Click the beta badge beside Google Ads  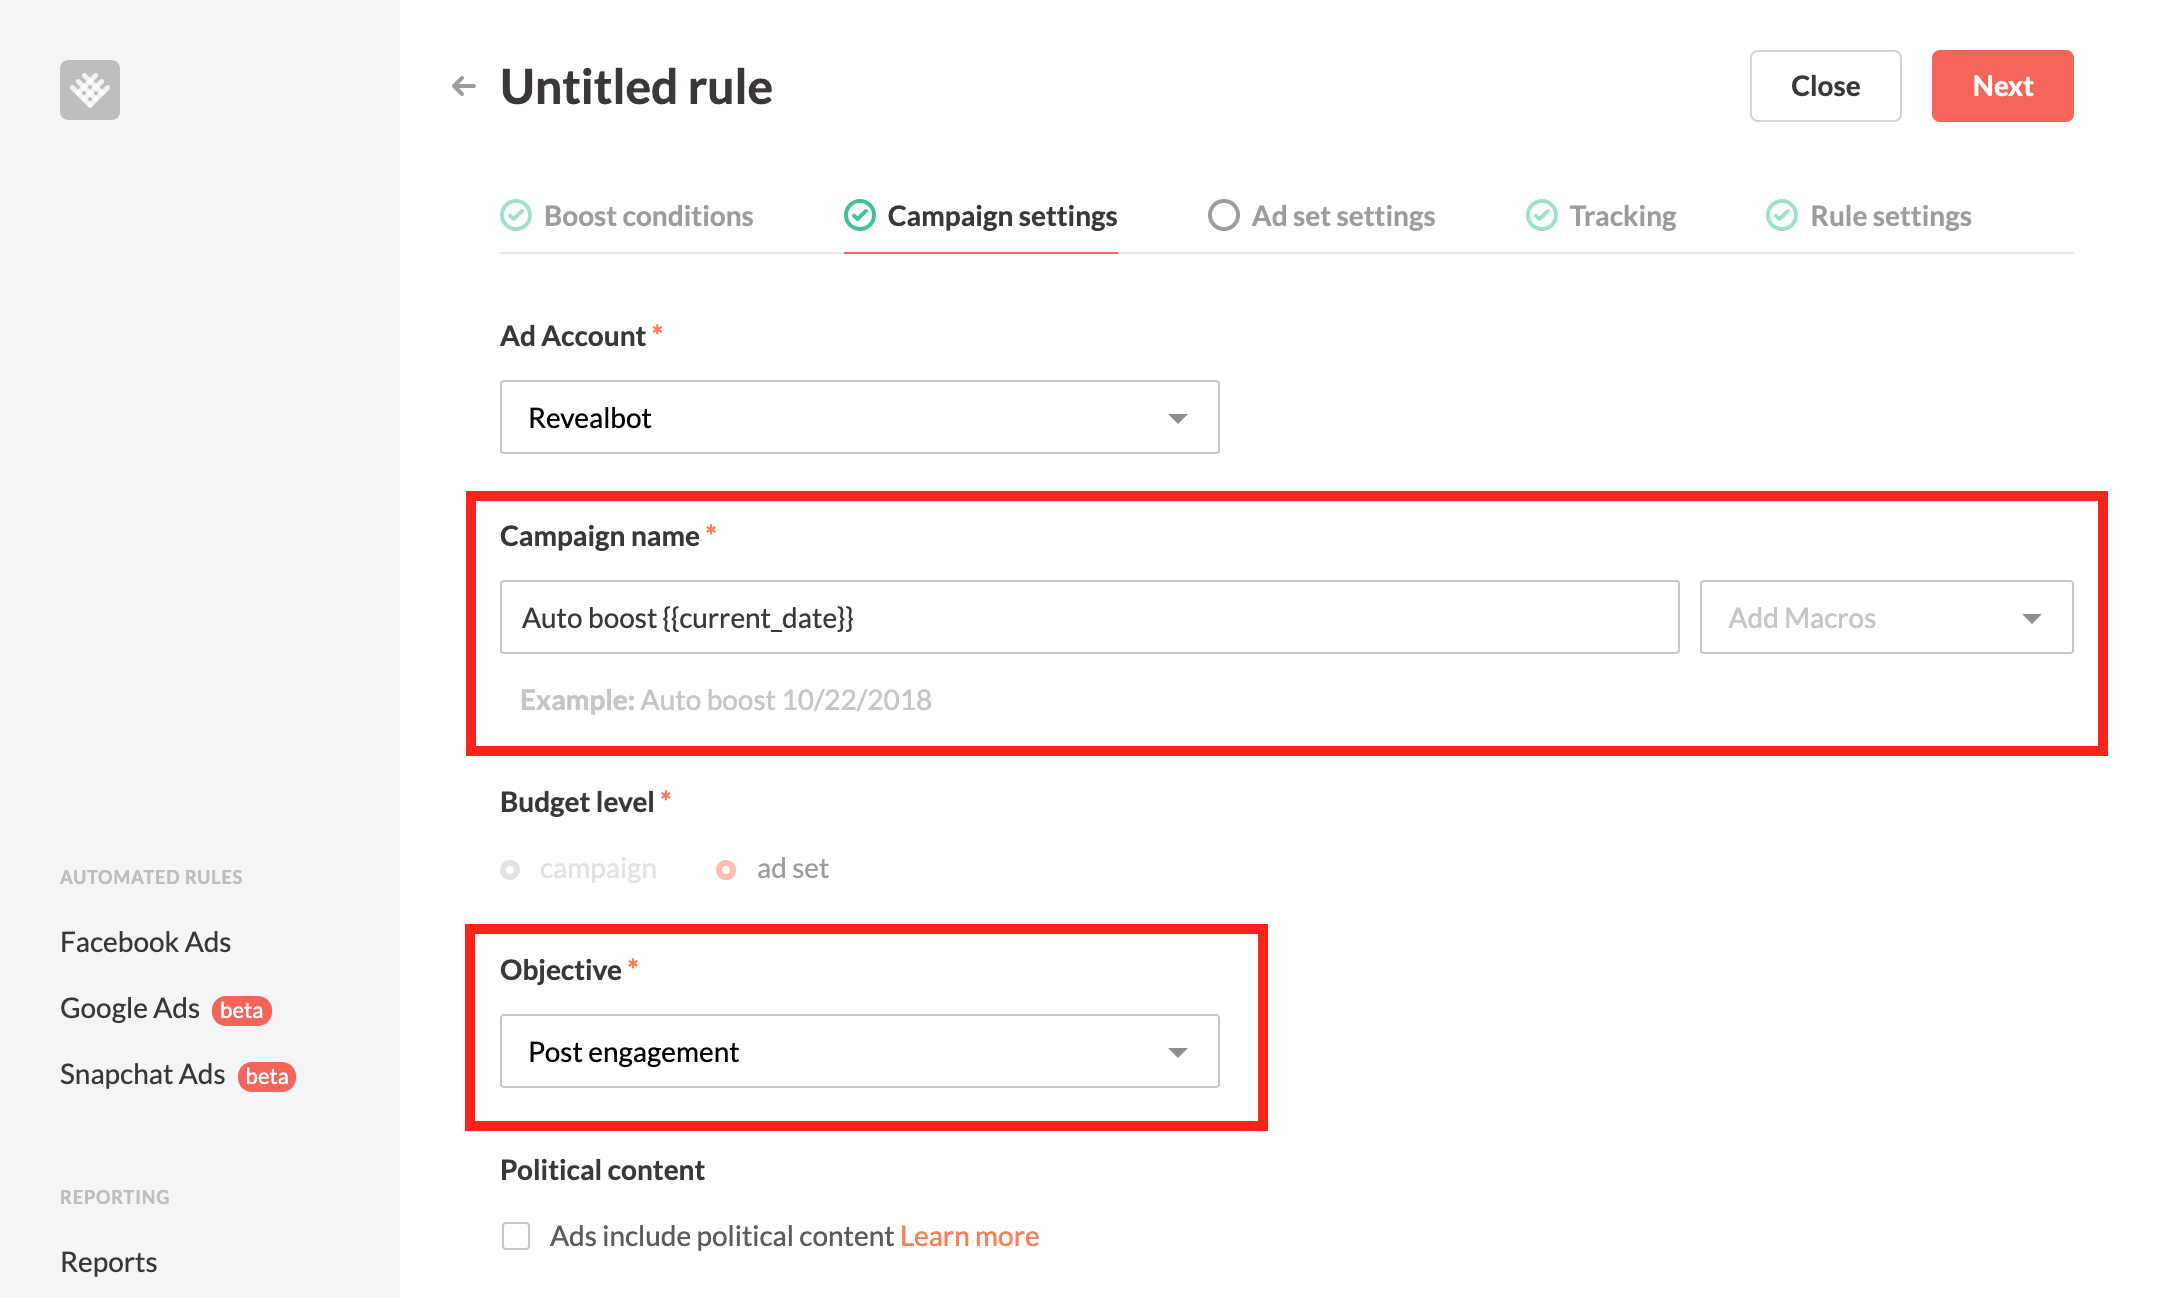tap(242, 1010)
